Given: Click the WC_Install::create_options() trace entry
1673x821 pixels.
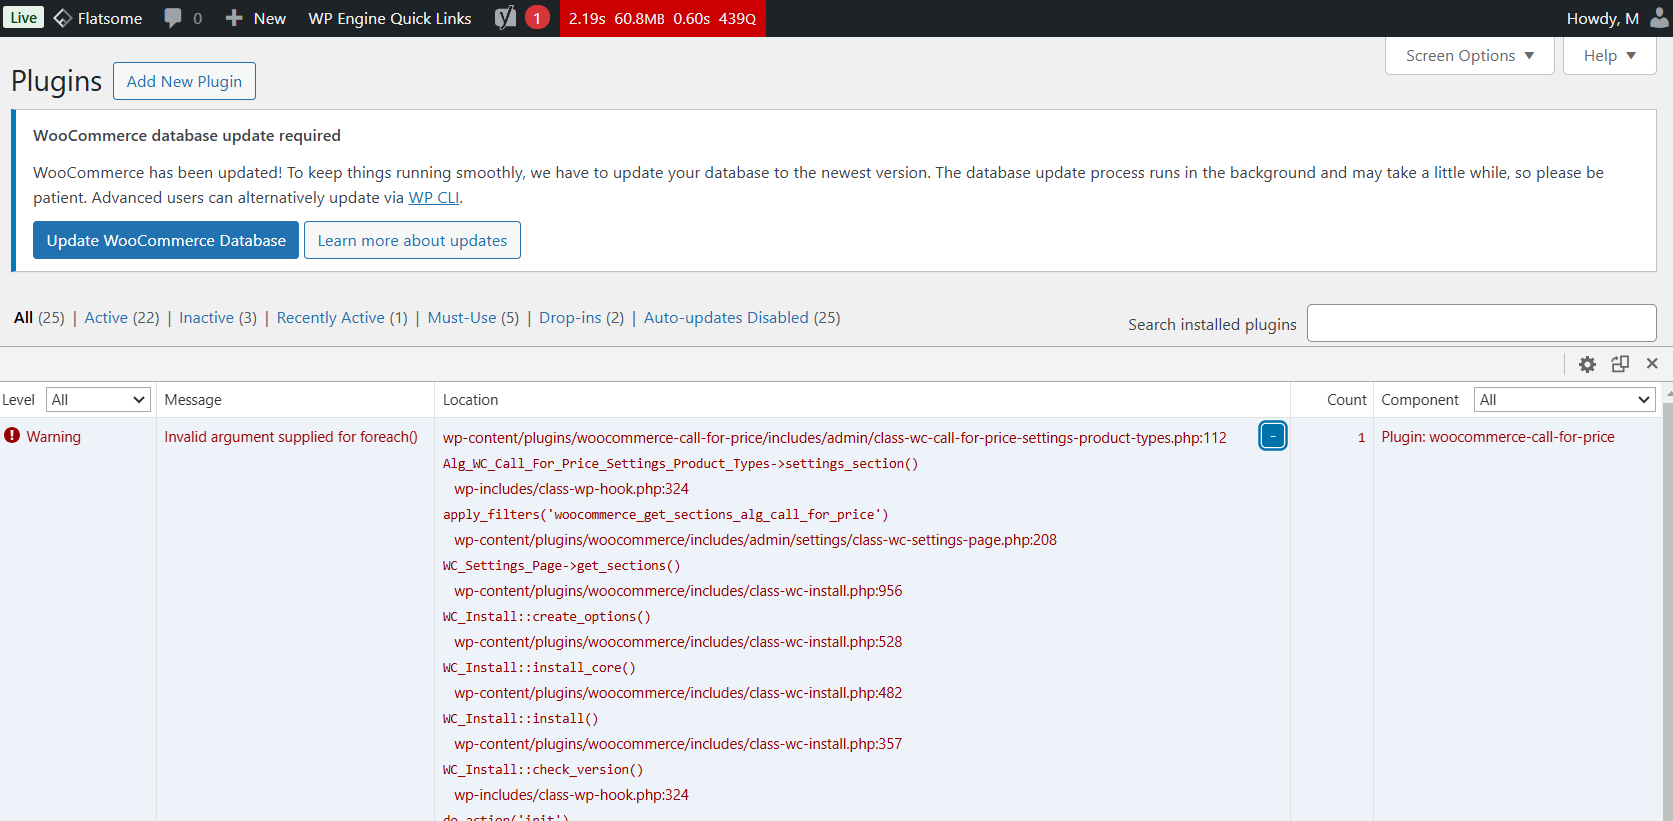Looking at the screenshot, I should [x=547, y=617].
